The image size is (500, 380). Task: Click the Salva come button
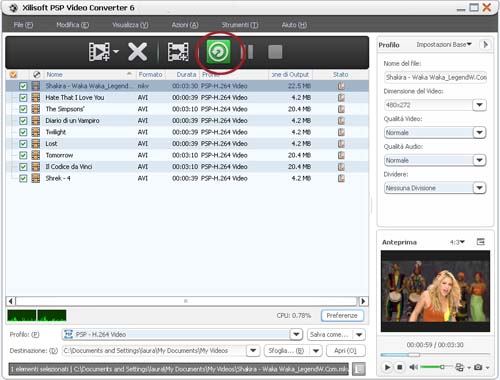click(330, 334)
